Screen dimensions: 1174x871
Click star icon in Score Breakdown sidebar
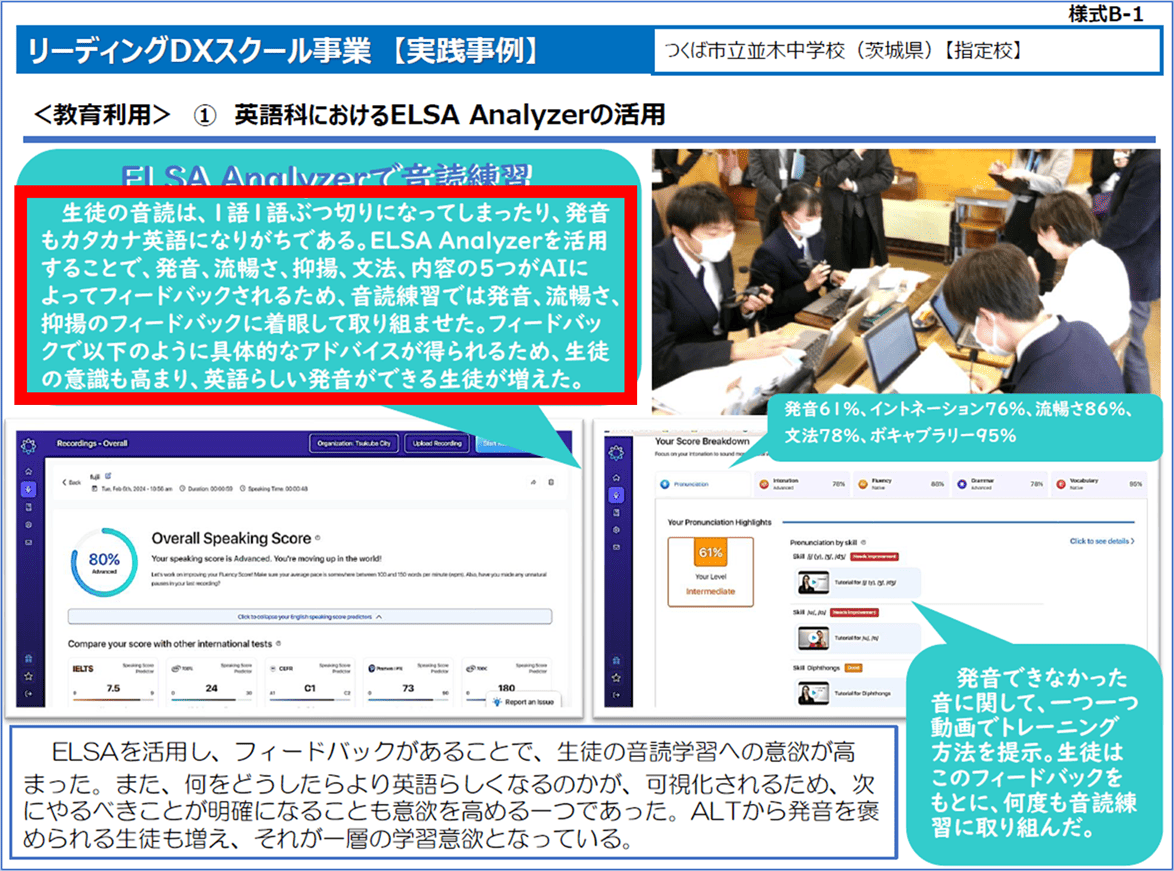click(x=616, y=678)
